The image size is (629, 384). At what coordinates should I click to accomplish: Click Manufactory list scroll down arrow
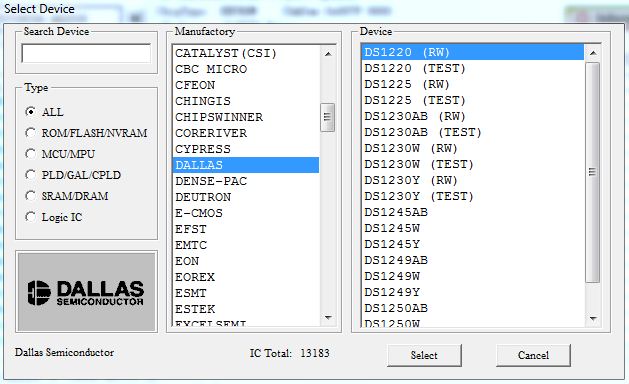click(x=328, y=318)
